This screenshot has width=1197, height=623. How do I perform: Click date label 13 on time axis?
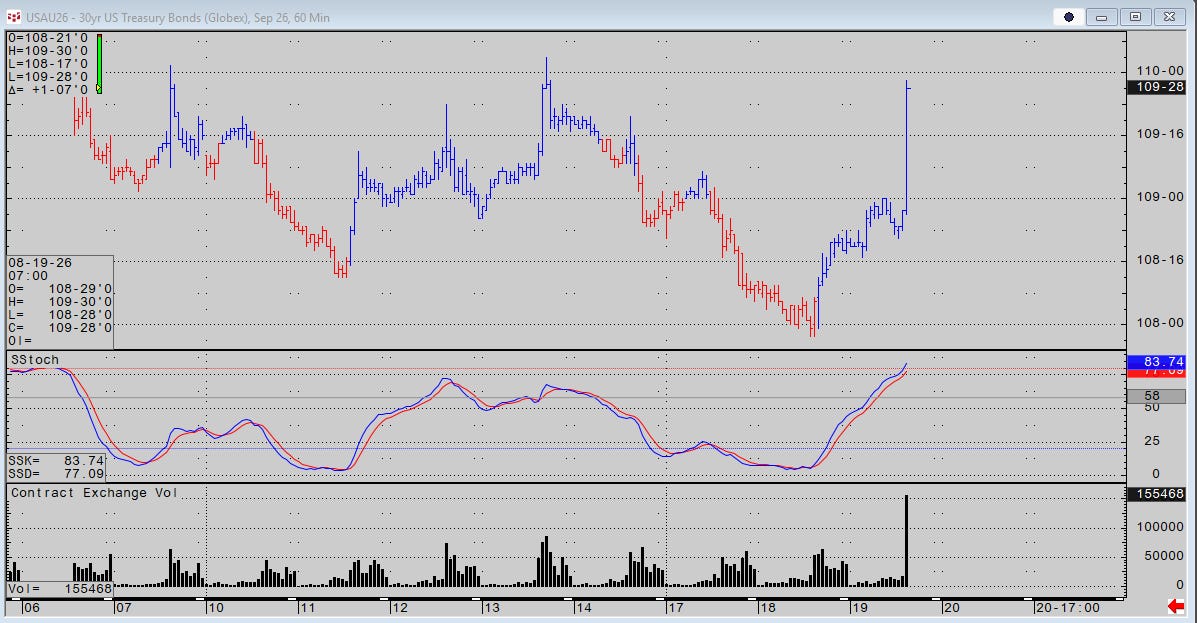pos(491,608)
